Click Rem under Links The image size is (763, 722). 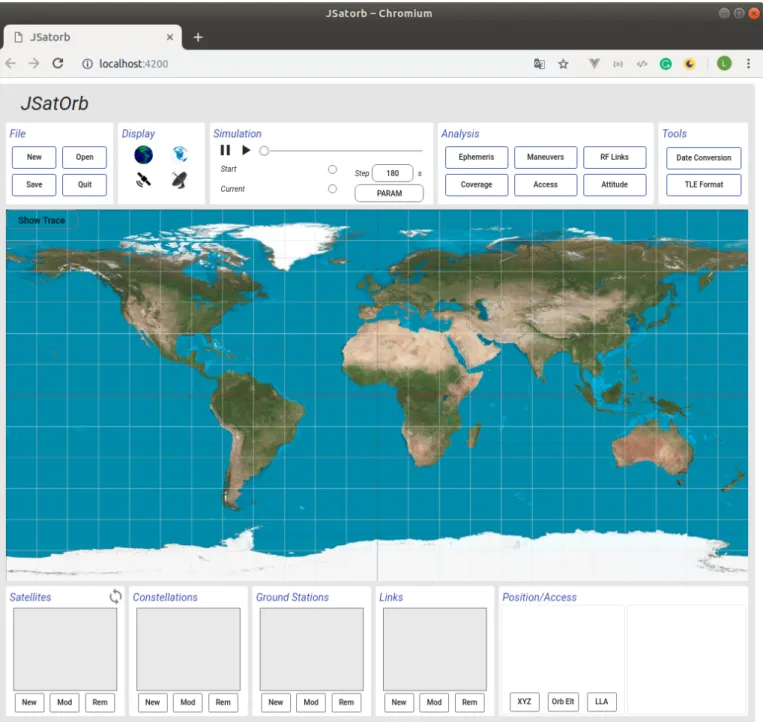469,702
